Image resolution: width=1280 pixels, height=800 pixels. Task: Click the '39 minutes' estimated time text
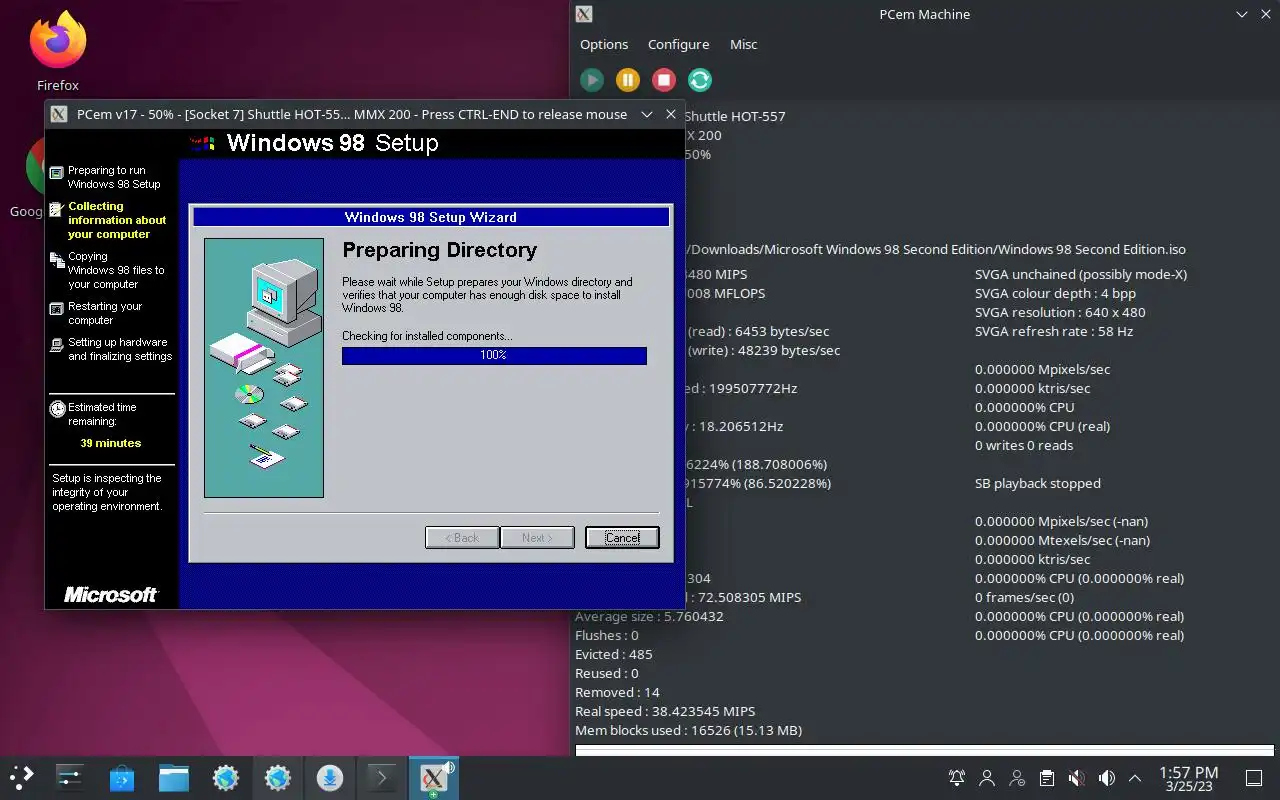click(111, 443)
